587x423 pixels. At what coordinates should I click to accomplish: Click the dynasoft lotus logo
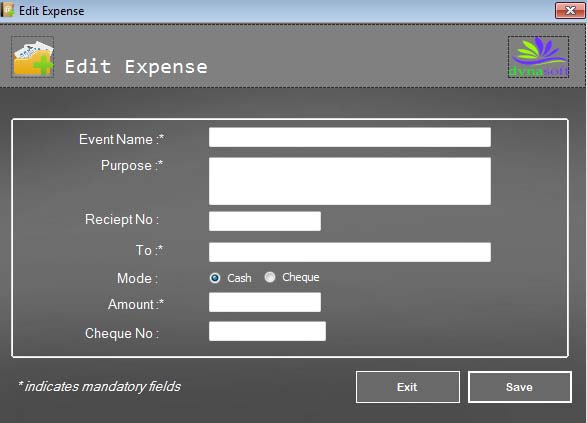[538, 57]
